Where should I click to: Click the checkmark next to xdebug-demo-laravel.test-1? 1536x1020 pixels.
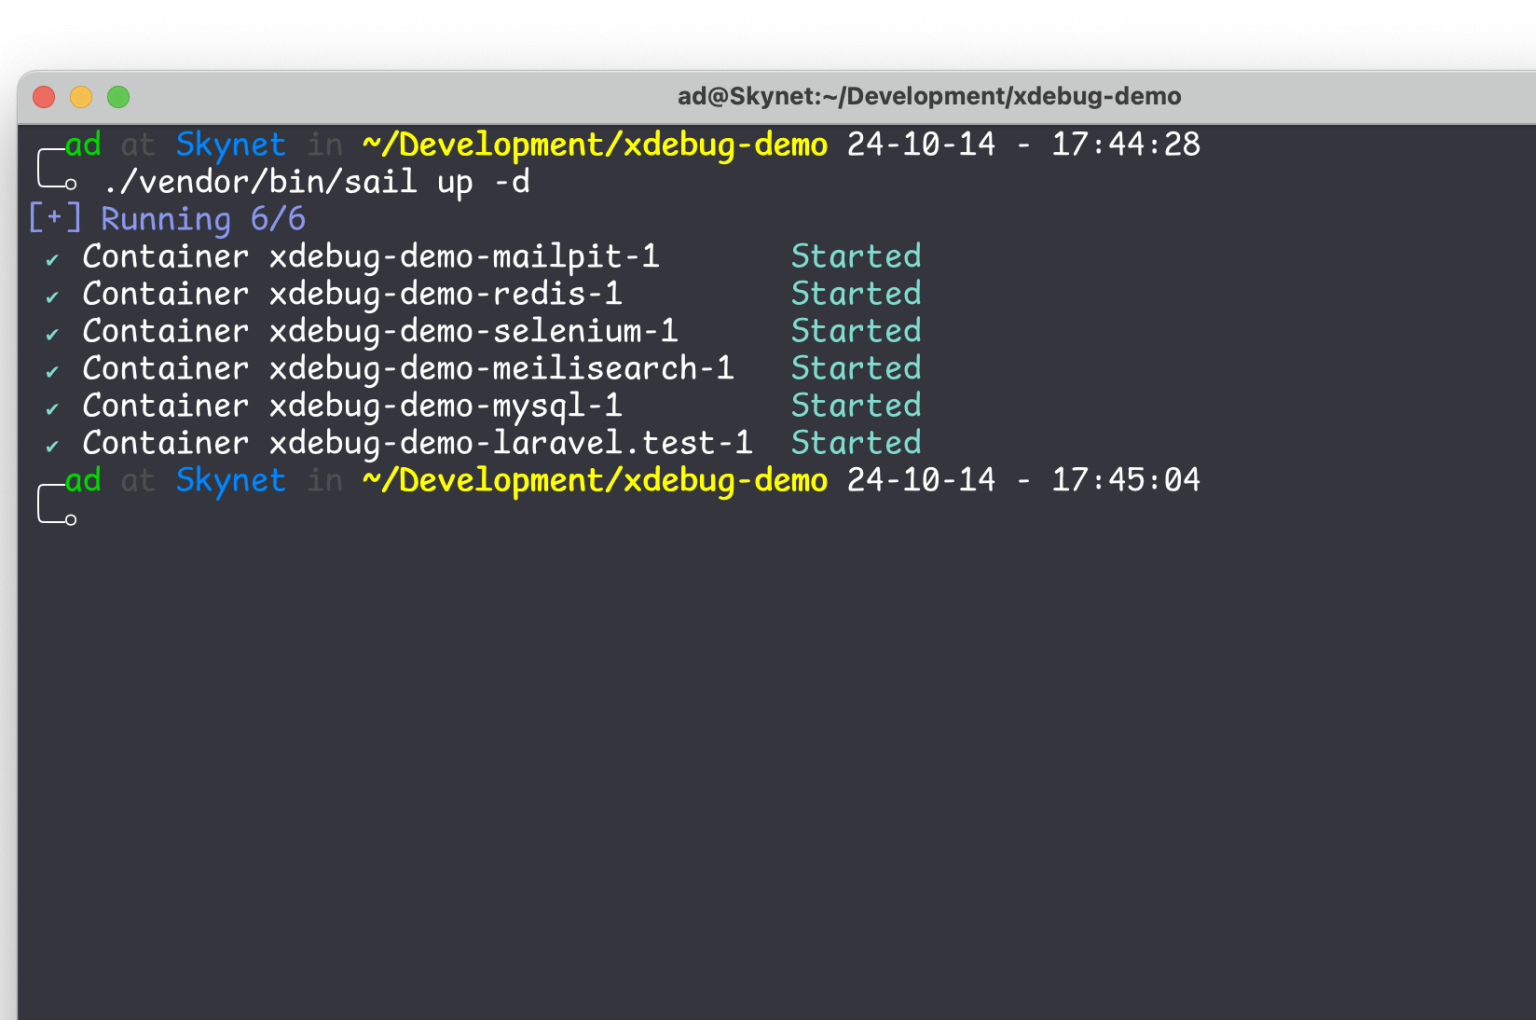click(x=51, y=442)
